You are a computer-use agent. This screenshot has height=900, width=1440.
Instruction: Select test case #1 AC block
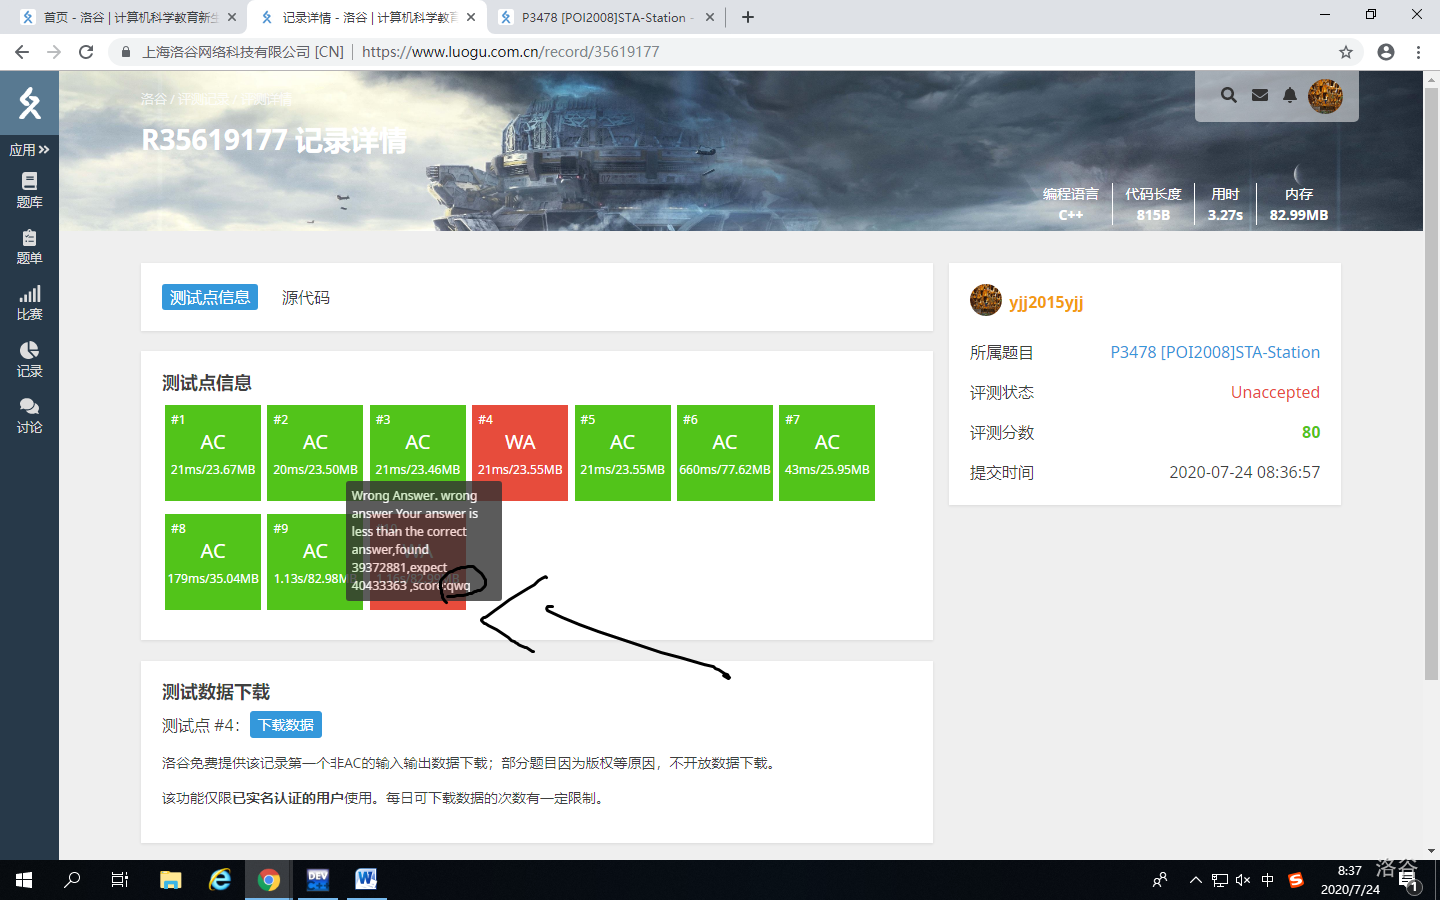coord(213,453)
